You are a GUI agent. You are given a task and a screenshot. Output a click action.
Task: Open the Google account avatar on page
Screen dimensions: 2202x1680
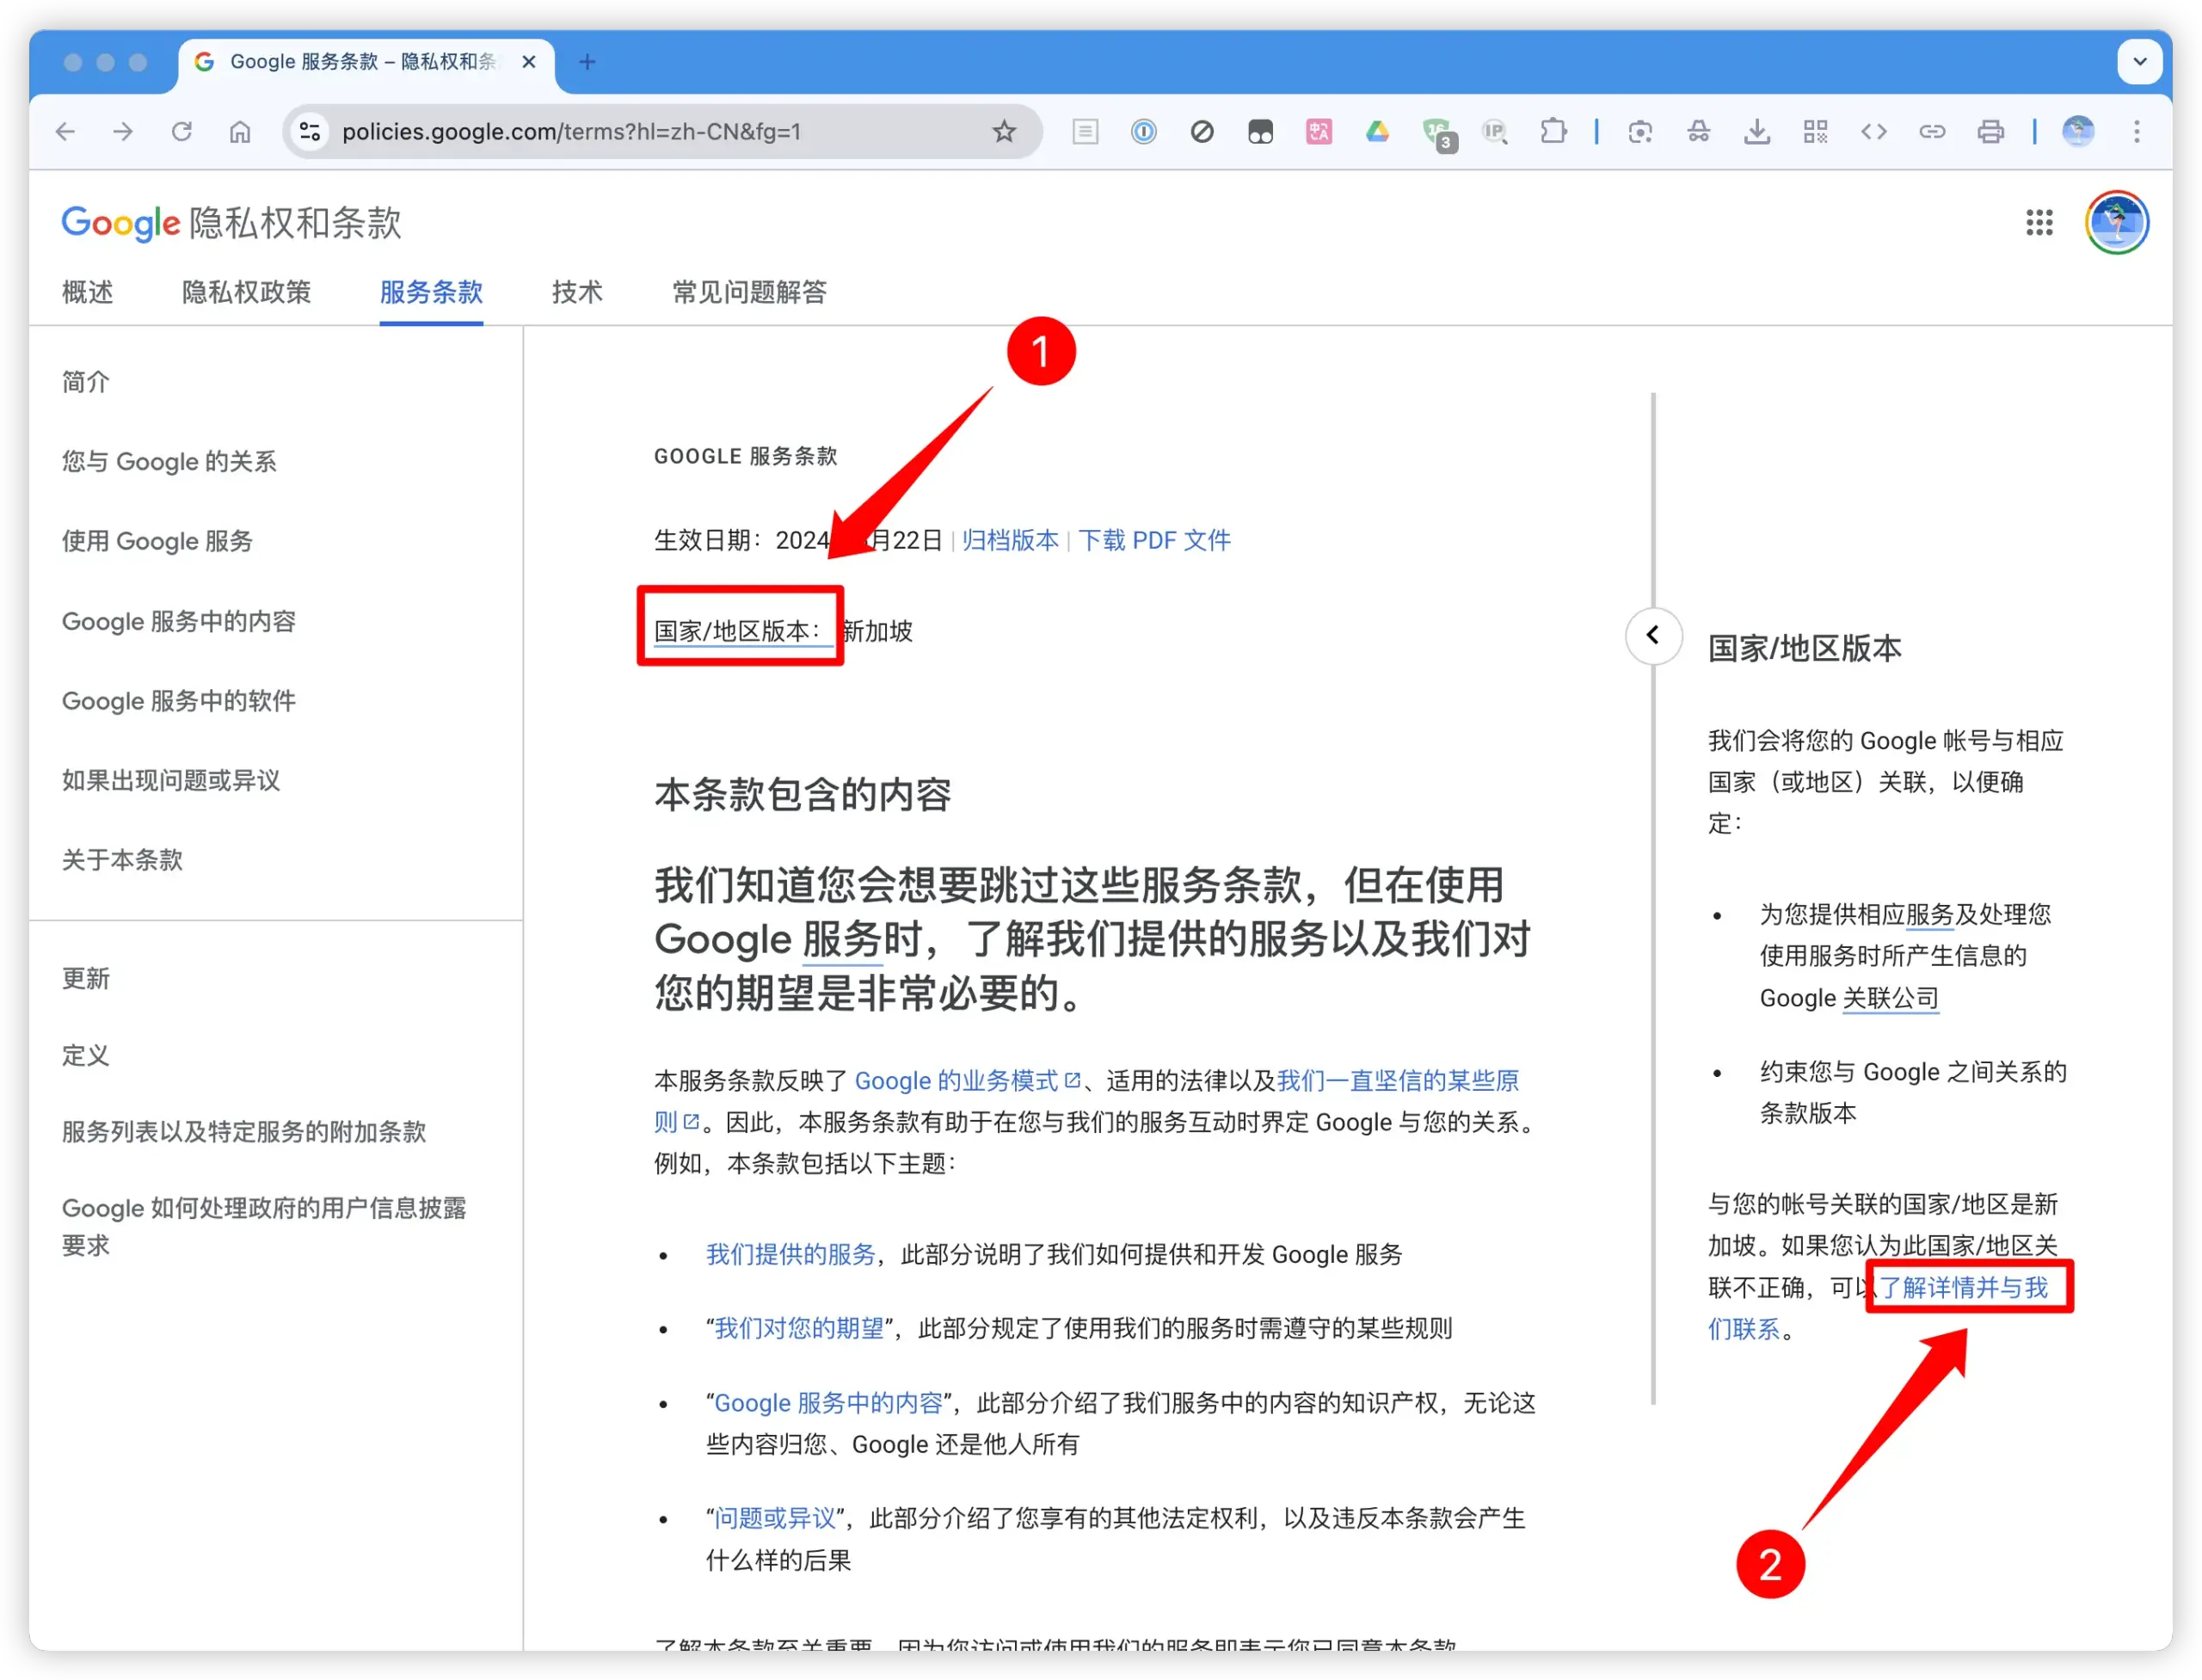(2116, 222)
